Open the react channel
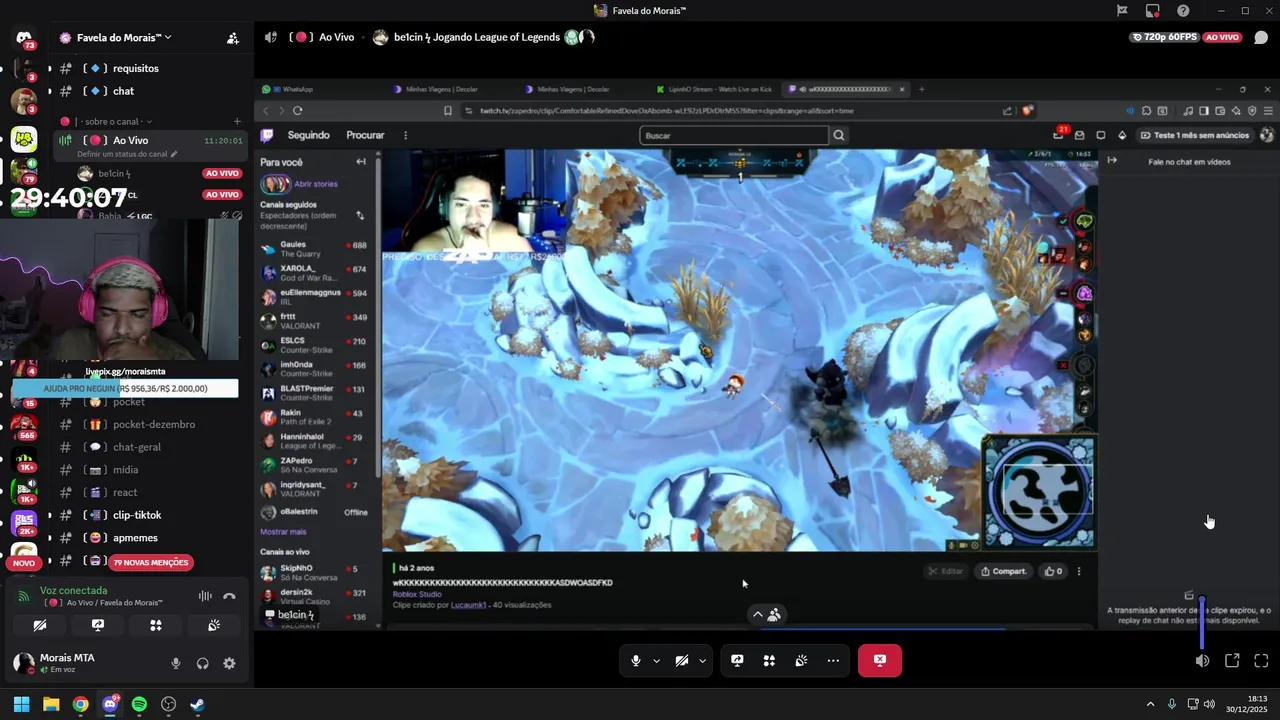This screenshot has height=720, width=1280. pos(125,492)
